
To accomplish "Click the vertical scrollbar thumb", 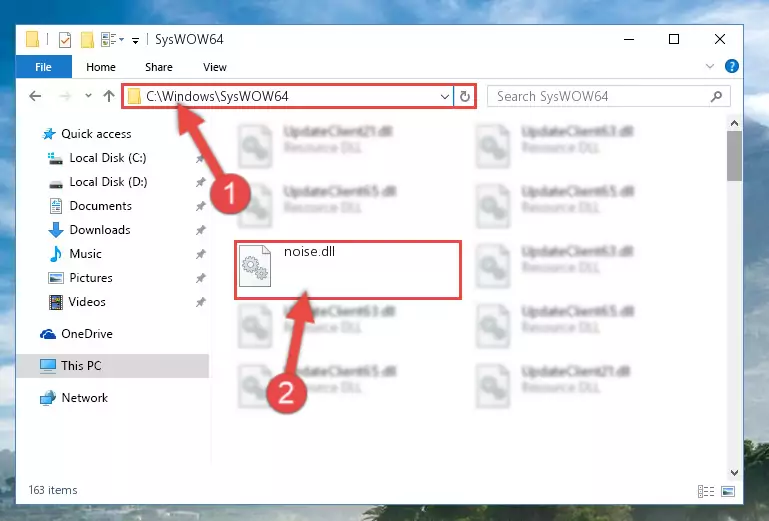I will tap(734, 156).
